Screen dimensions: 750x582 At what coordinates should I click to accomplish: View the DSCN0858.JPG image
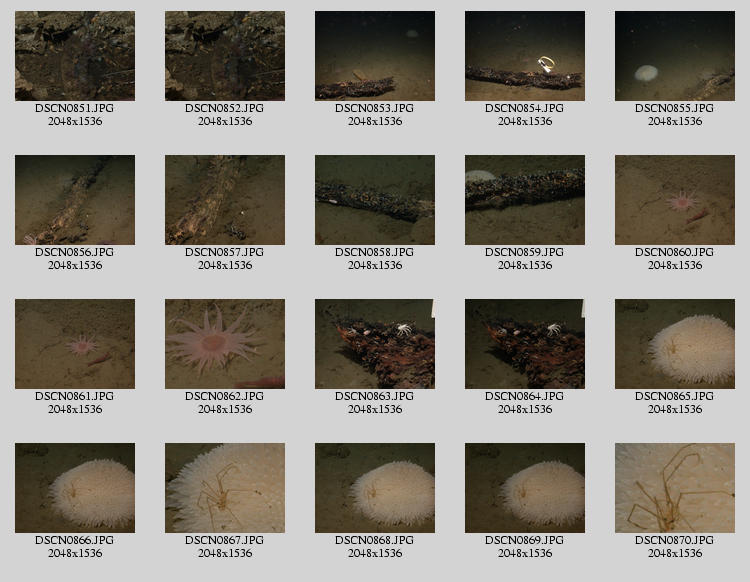coord(375,200)
